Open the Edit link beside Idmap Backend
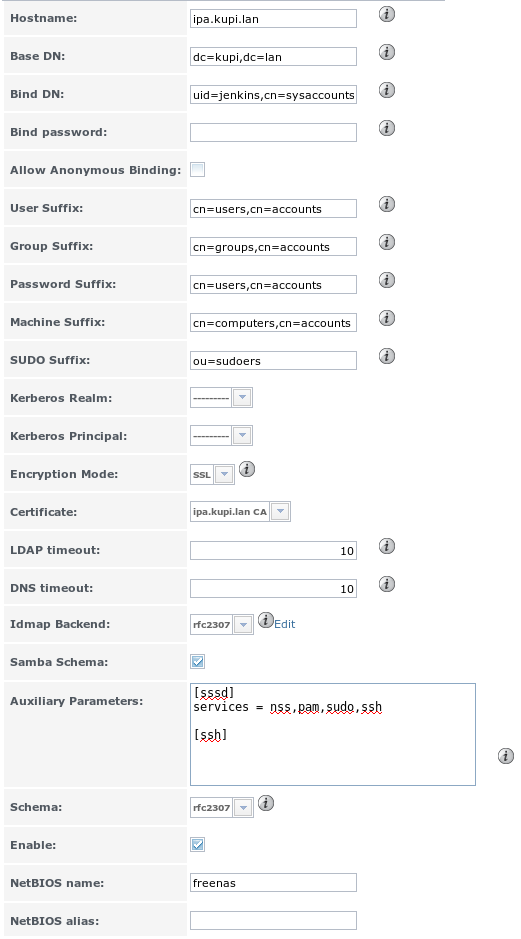Image resolution: width=521 pixels, height=939 pixels. pos(284,624)
